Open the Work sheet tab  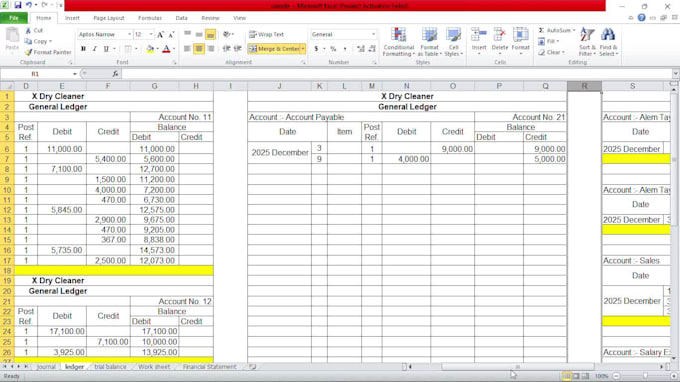[x=154, y=367]
